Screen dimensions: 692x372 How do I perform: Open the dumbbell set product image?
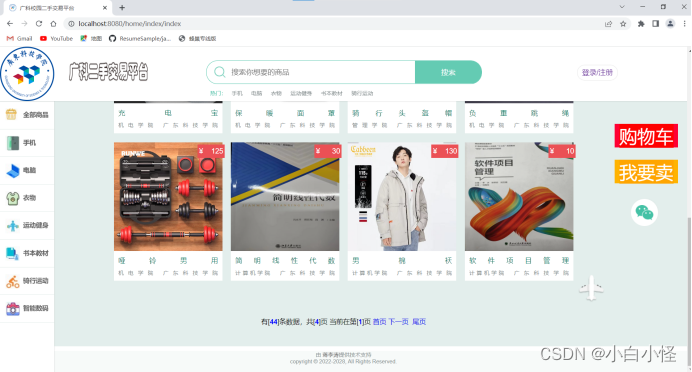tap(168, 196)
